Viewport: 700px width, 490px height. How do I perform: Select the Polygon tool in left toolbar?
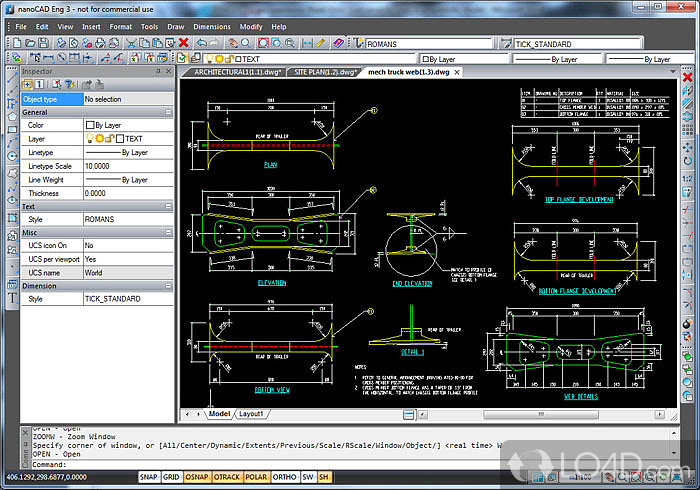pos(12,116)
